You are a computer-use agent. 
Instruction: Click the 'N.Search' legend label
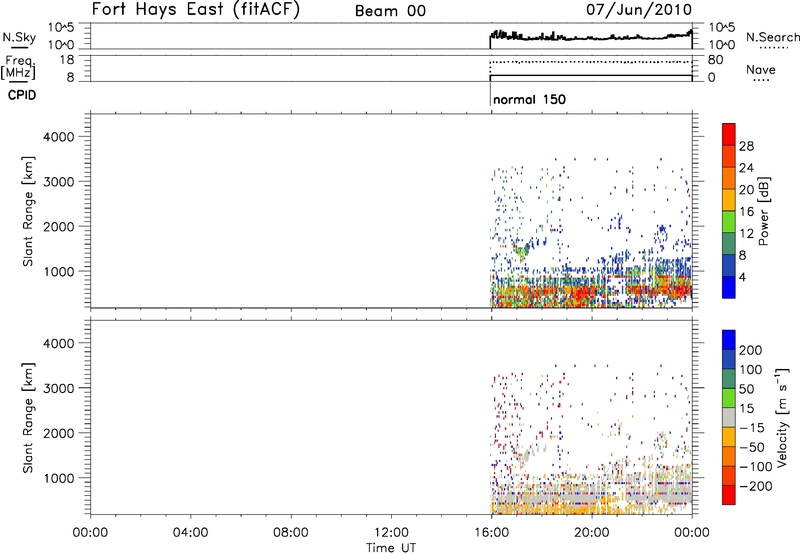[x=773, y=37]
